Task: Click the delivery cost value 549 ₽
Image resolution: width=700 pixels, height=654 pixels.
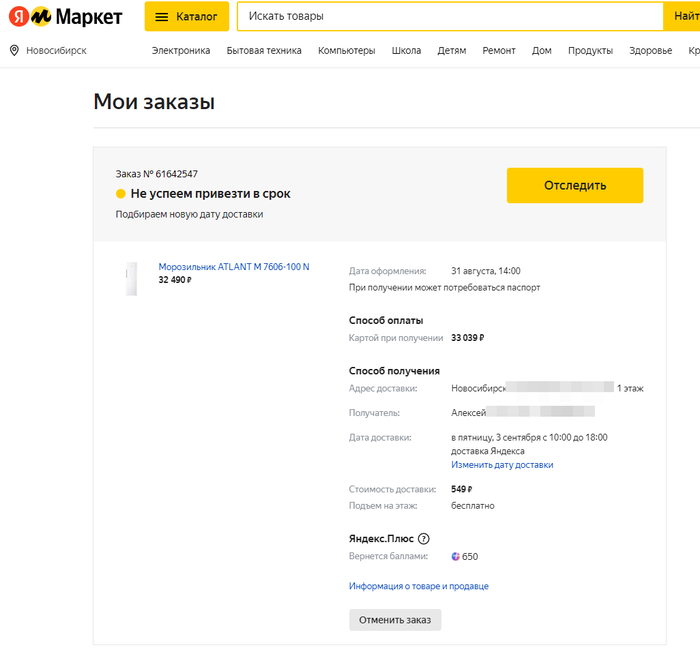Action: coord(462,489)
